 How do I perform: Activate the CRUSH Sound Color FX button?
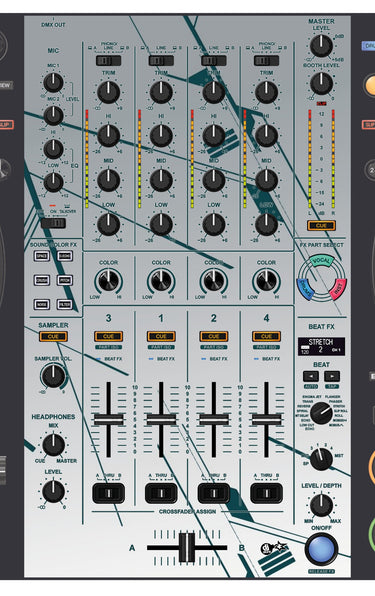tap(42, 280)
